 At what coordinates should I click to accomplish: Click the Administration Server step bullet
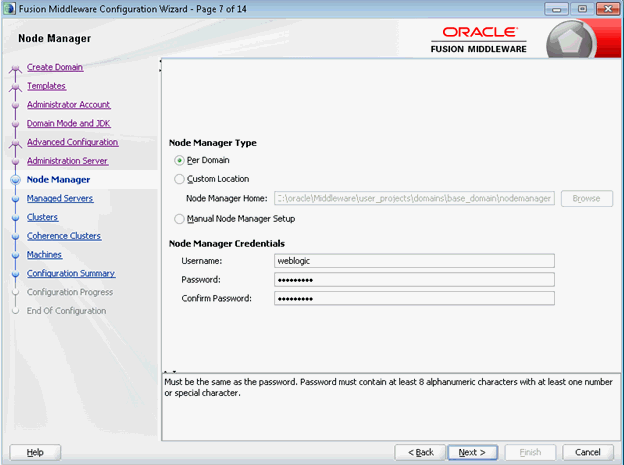pos(16,161)
